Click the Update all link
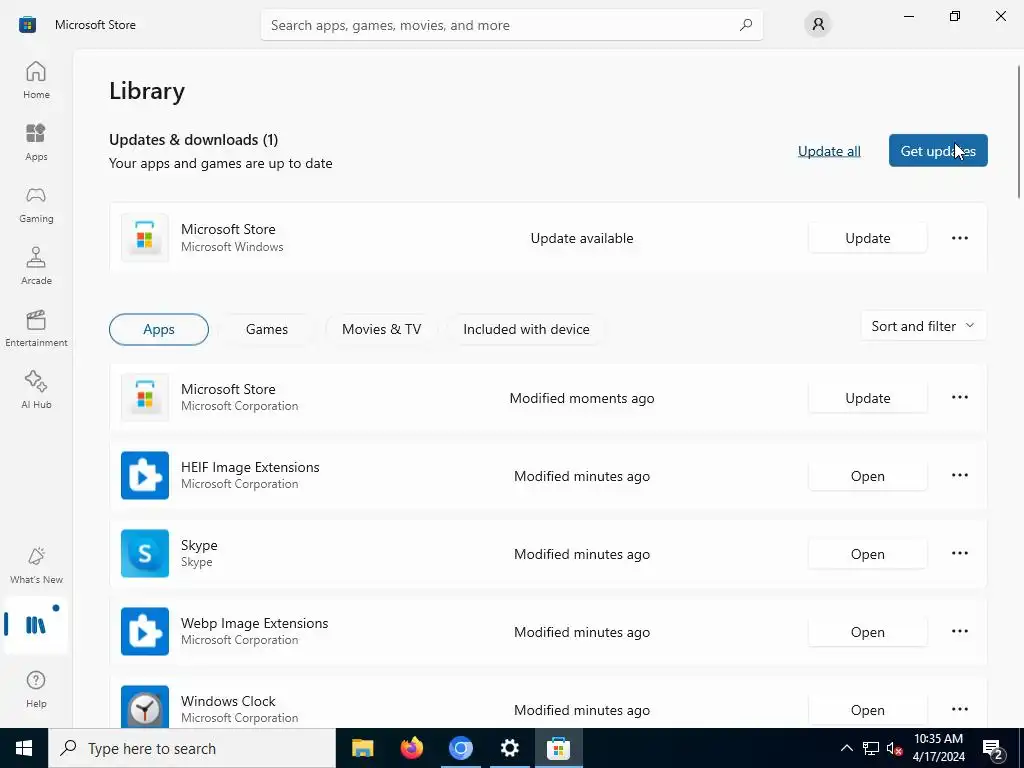This screenshot has height=768, width=1024. (829, 151)
